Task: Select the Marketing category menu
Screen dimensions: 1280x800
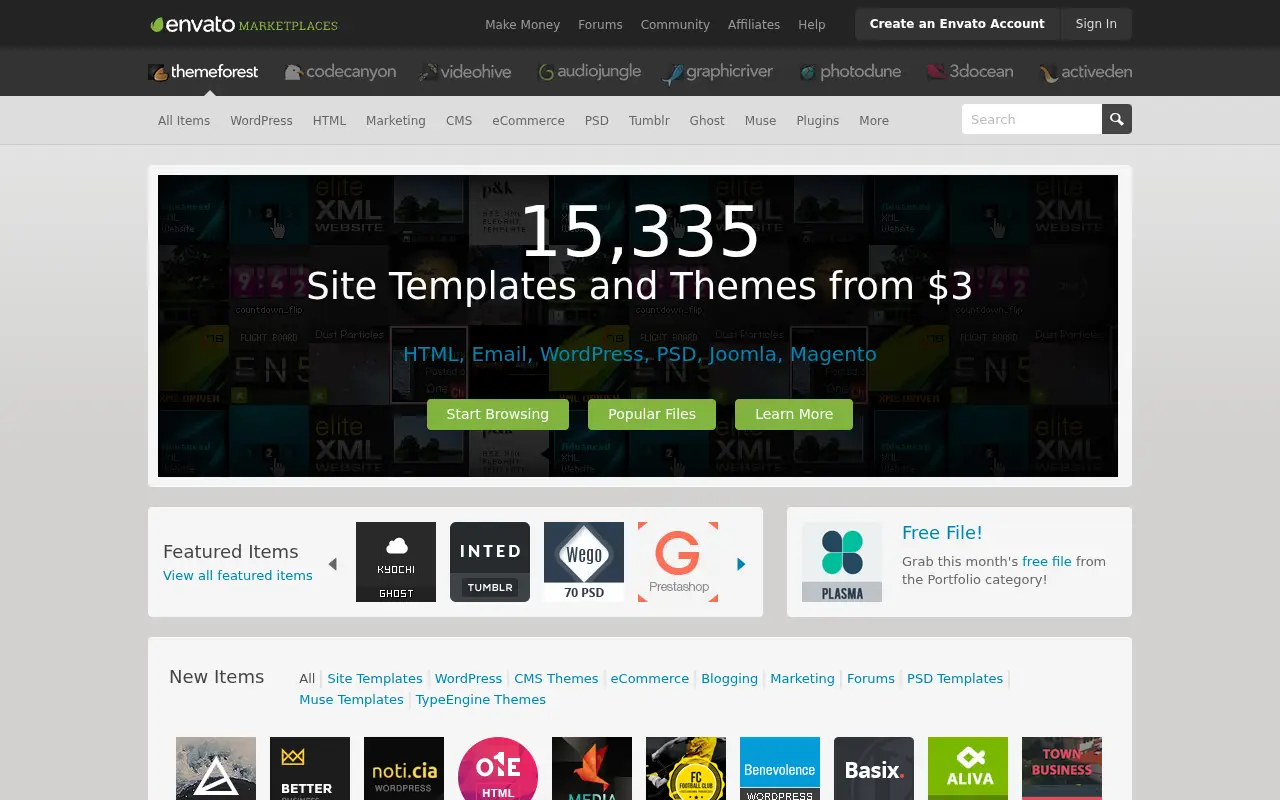Action: pos(396,120)
